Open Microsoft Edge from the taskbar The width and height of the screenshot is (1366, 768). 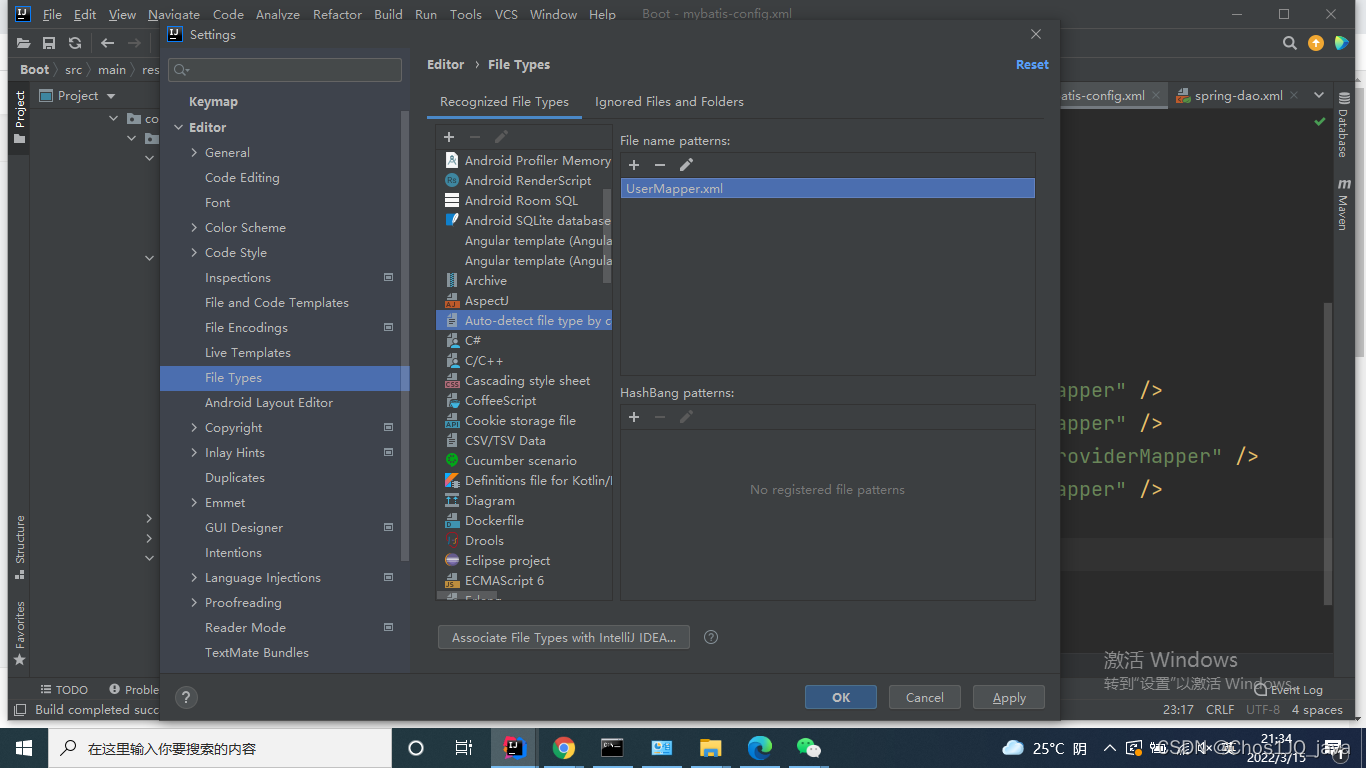760,748
